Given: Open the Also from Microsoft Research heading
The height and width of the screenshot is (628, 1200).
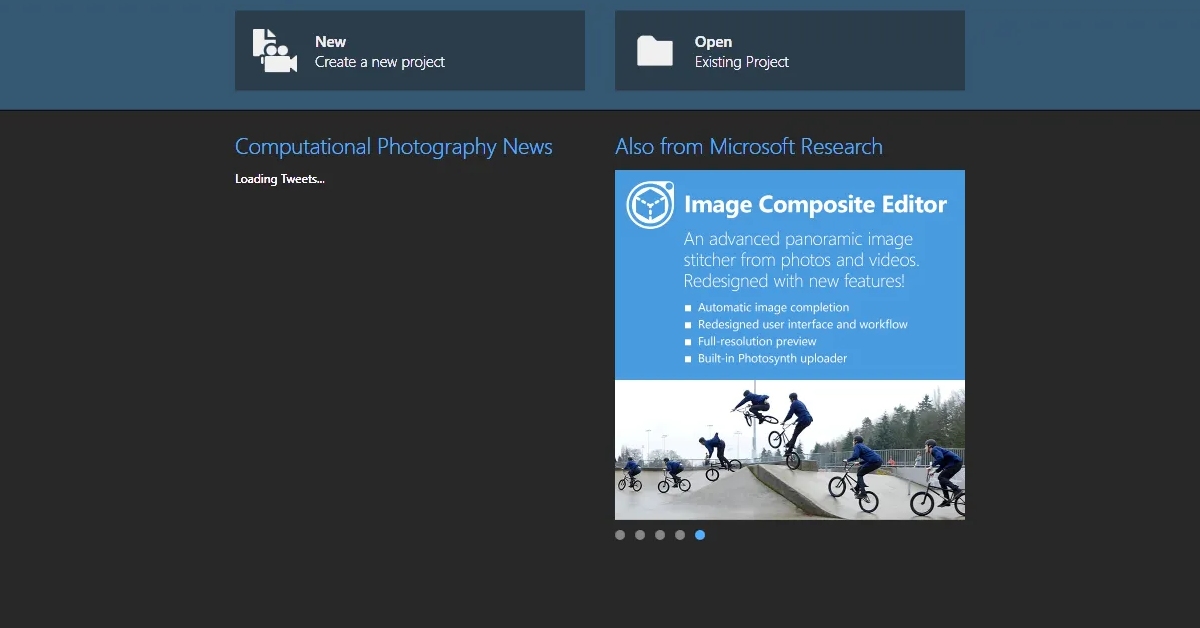Looking at the screenshot, I should 748,147.
